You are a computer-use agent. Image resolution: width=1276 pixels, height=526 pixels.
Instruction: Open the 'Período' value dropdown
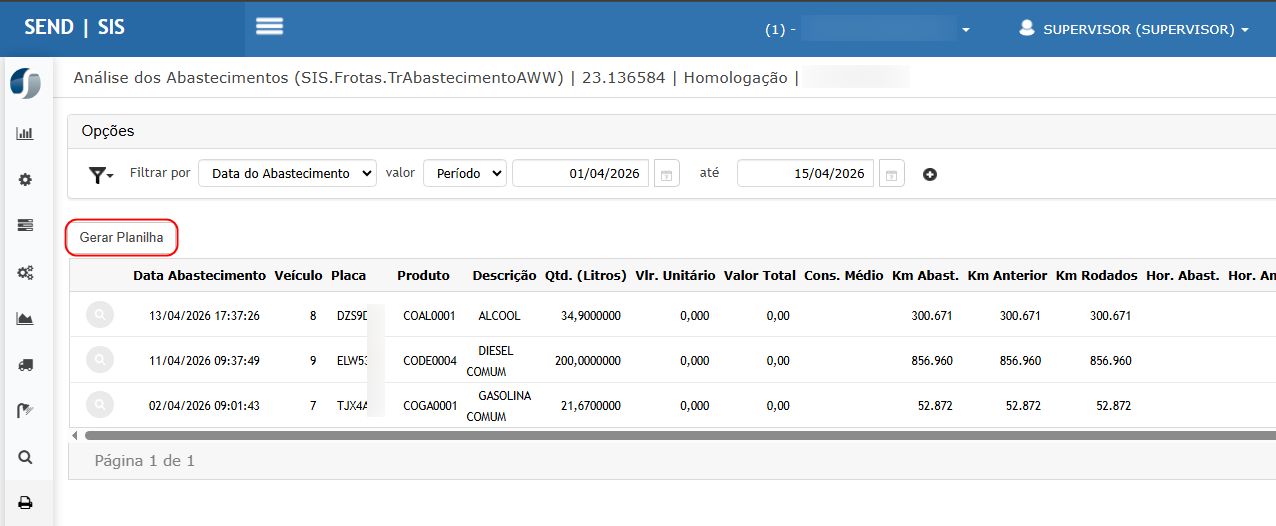(x=465, y=173)
